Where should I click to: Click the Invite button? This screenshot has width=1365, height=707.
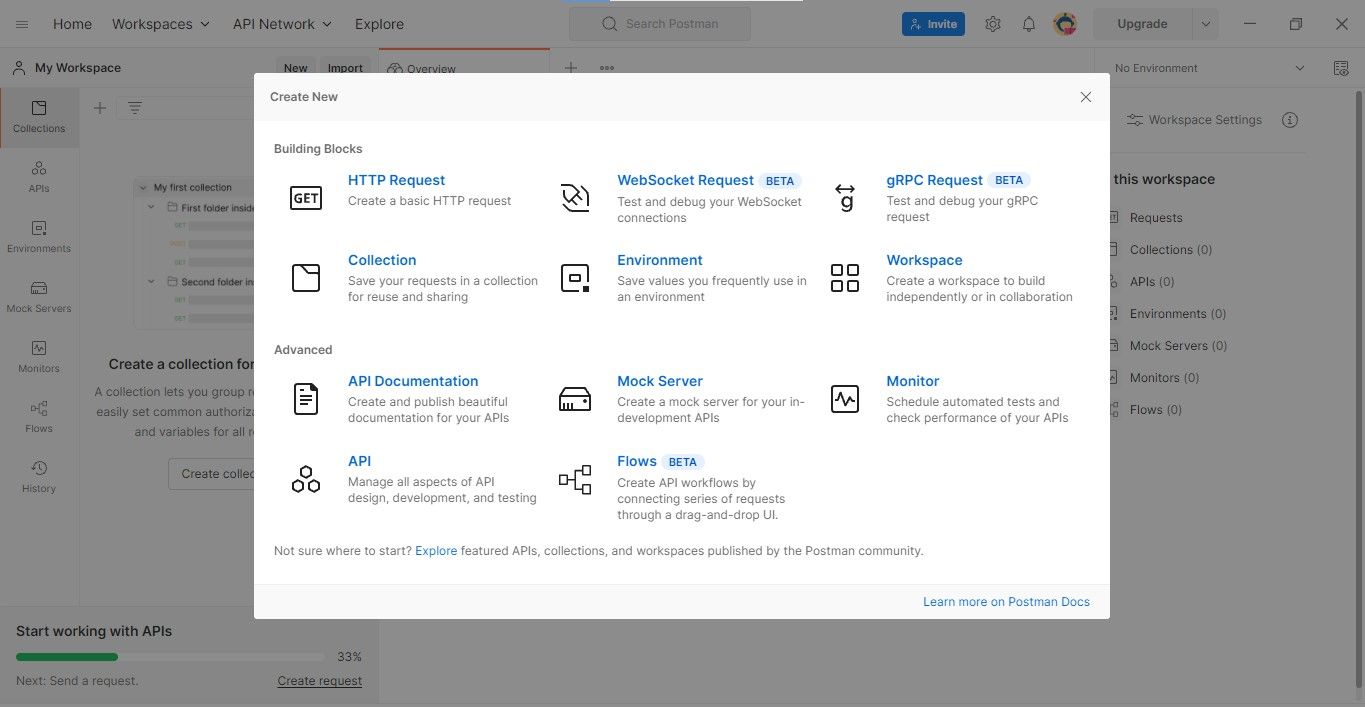[933, 24]
